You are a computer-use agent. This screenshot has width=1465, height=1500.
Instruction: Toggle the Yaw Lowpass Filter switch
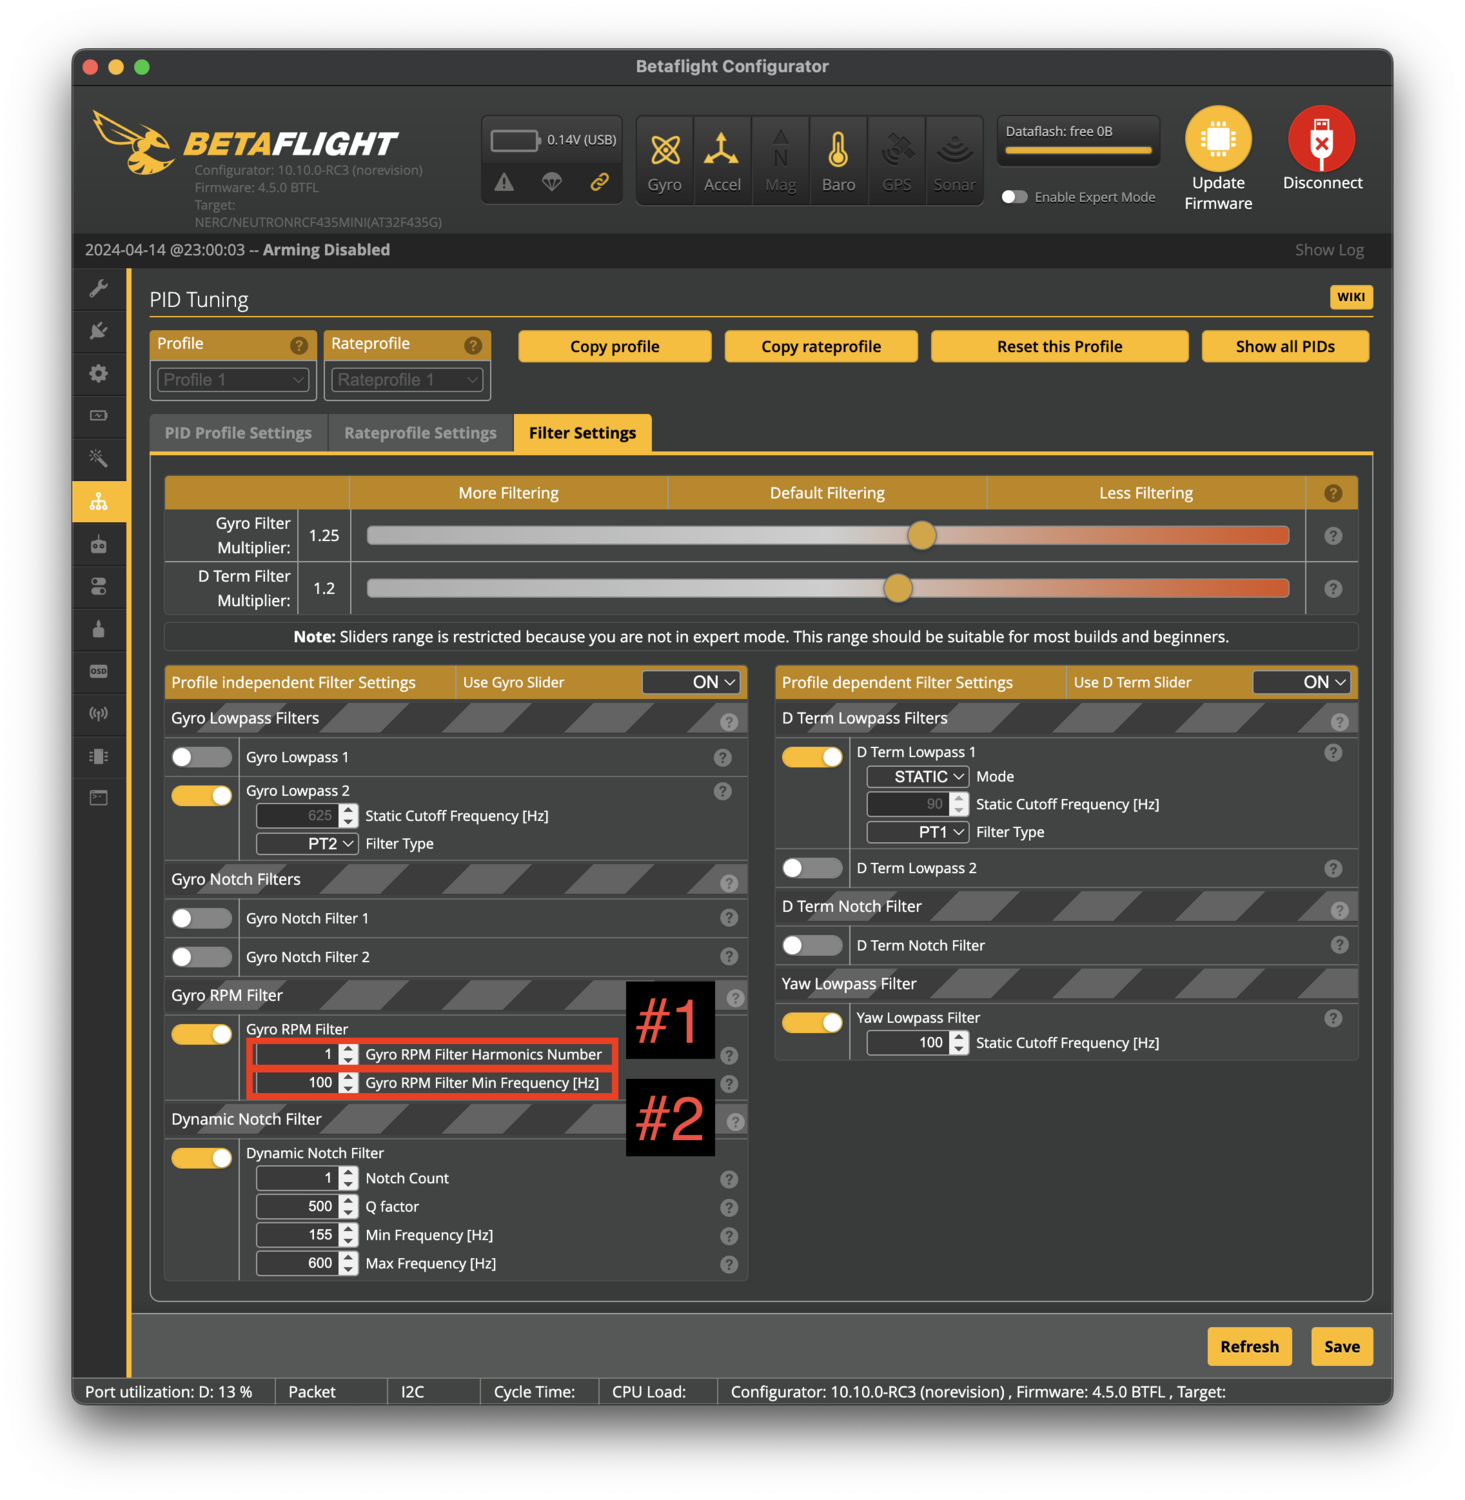coord(812,1022)
